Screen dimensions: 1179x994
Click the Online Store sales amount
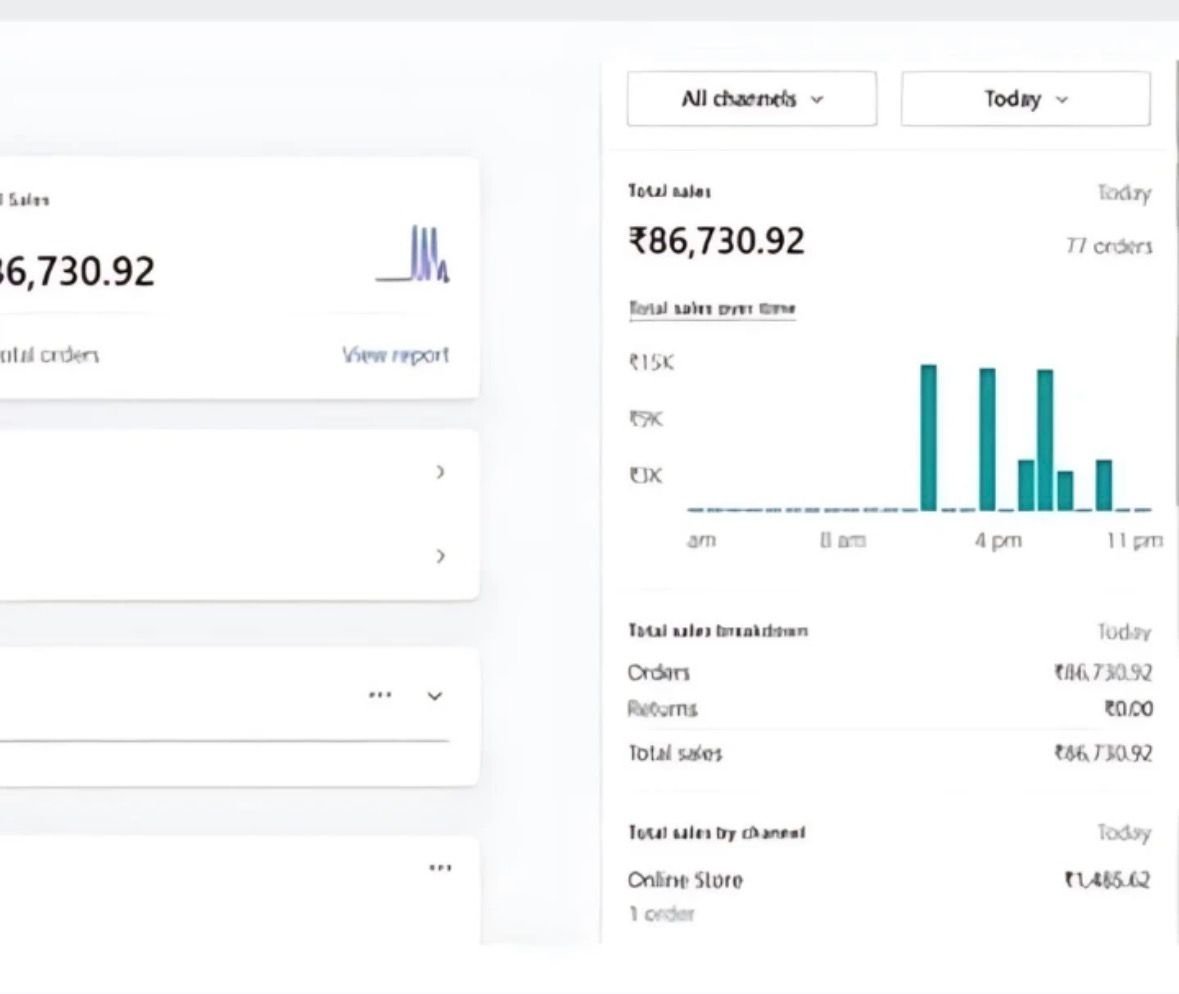point(1106,881)
